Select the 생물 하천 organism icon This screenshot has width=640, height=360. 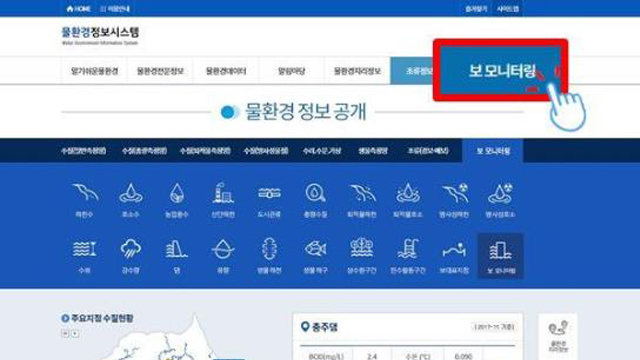[269, 256]
